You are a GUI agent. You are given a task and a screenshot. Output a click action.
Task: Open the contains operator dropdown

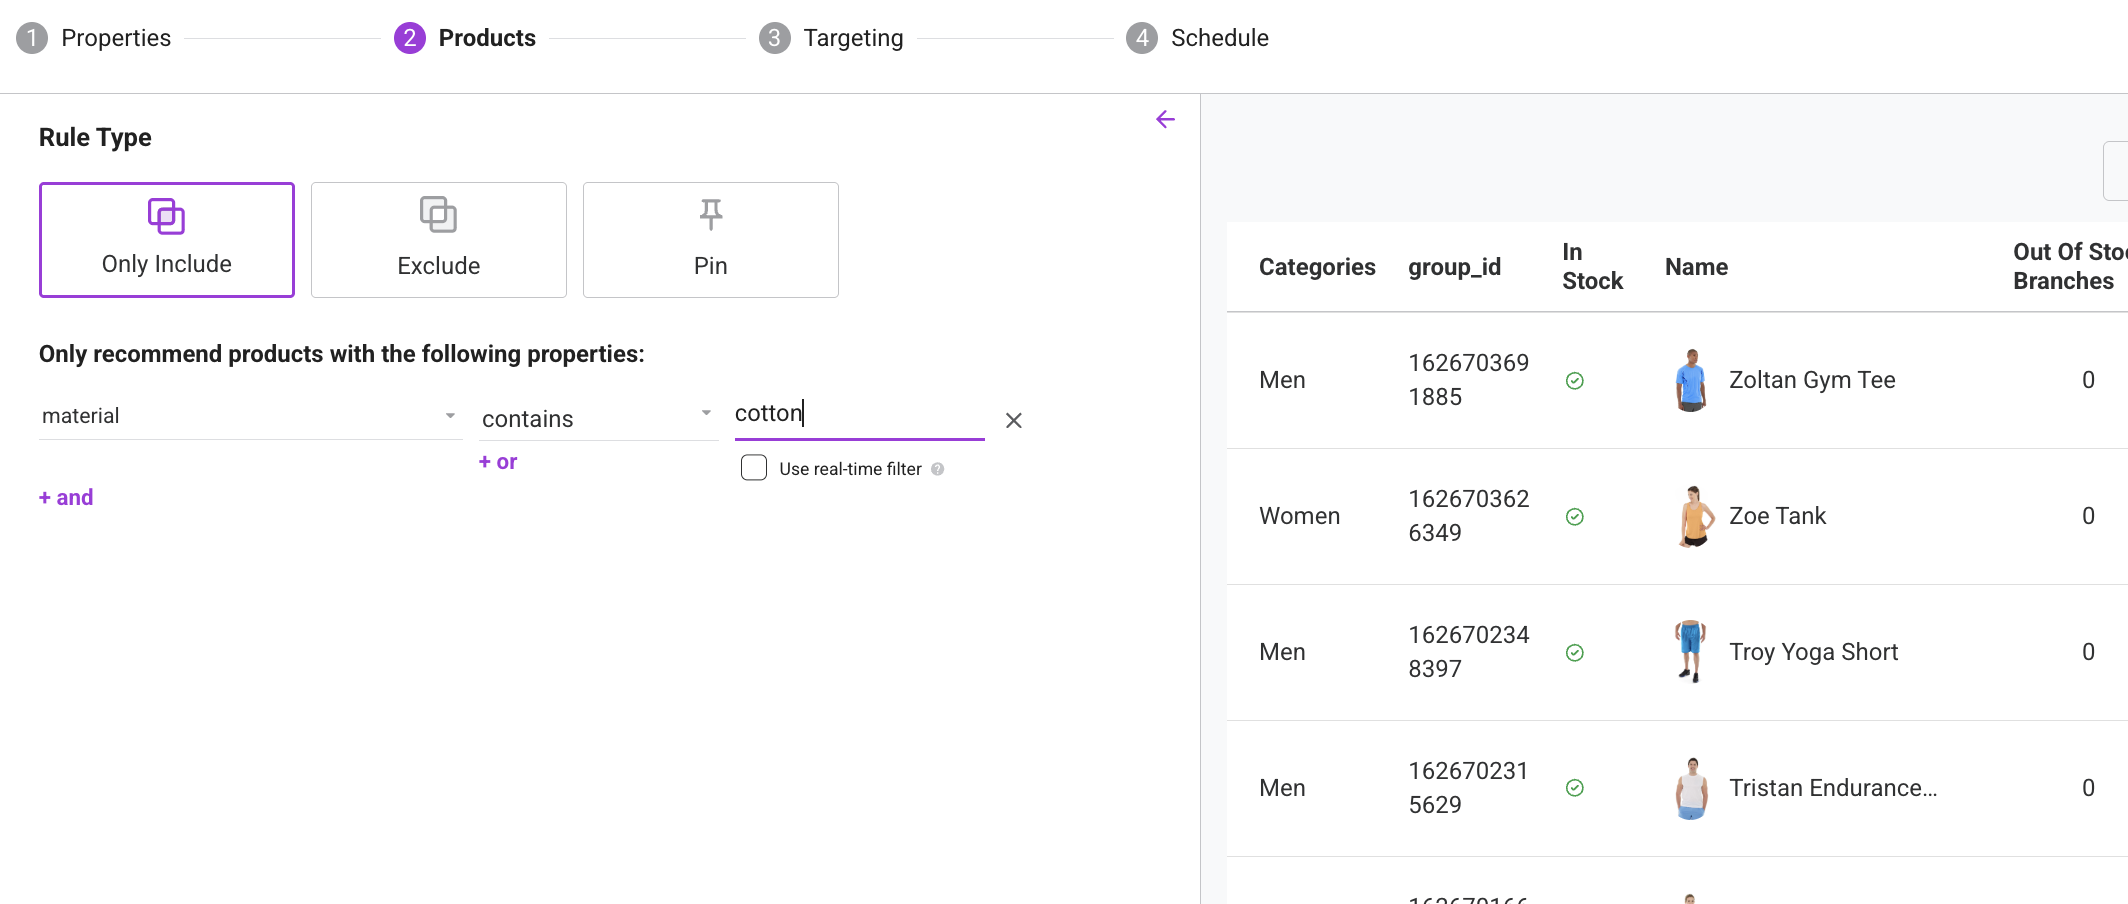click(x=598, y=418)
